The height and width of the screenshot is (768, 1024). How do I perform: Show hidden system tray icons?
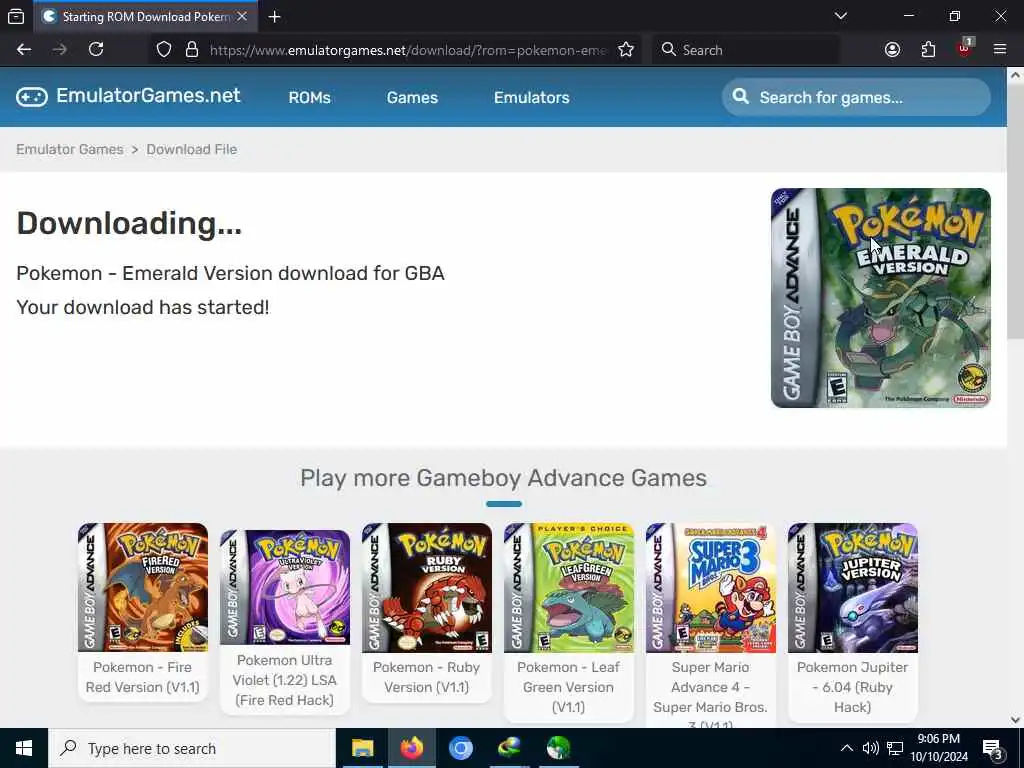click(x=846, y=748)
